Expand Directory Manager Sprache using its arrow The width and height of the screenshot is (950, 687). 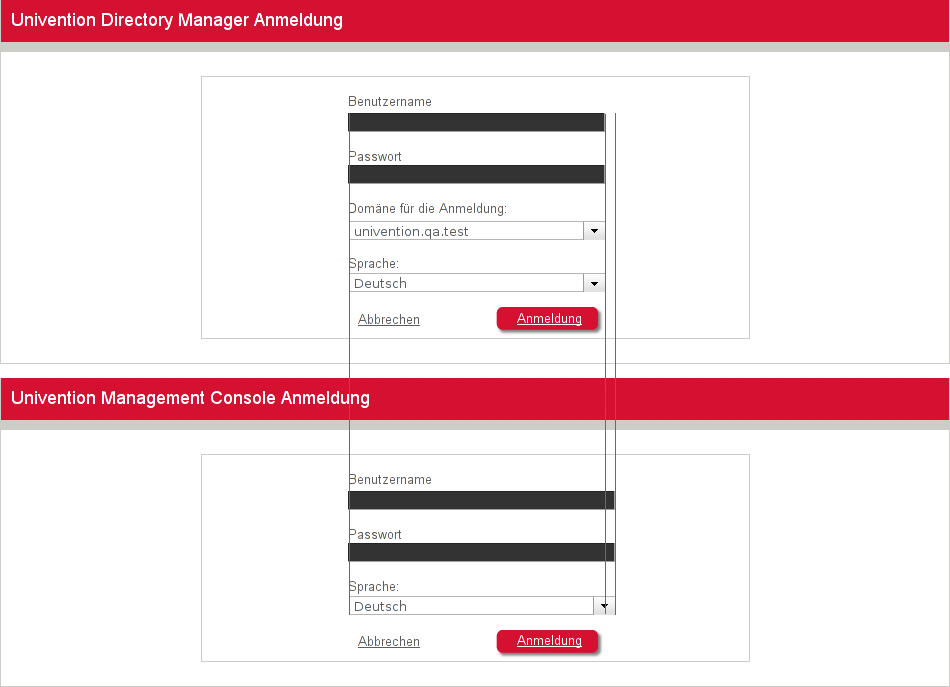[594, 283]
